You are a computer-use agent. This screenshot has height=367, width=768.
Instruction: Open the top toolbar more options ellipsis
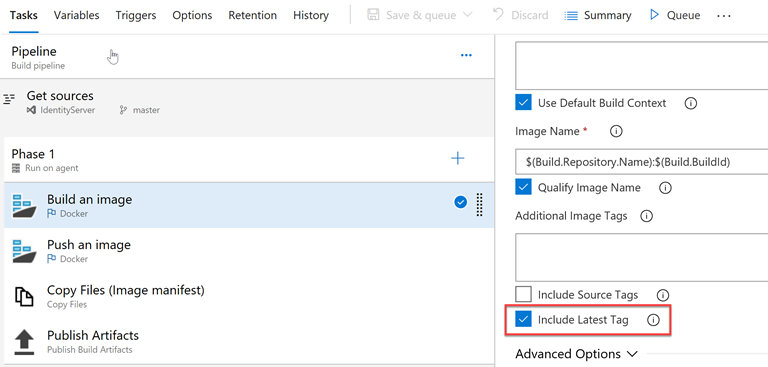(x=723, y=16)
